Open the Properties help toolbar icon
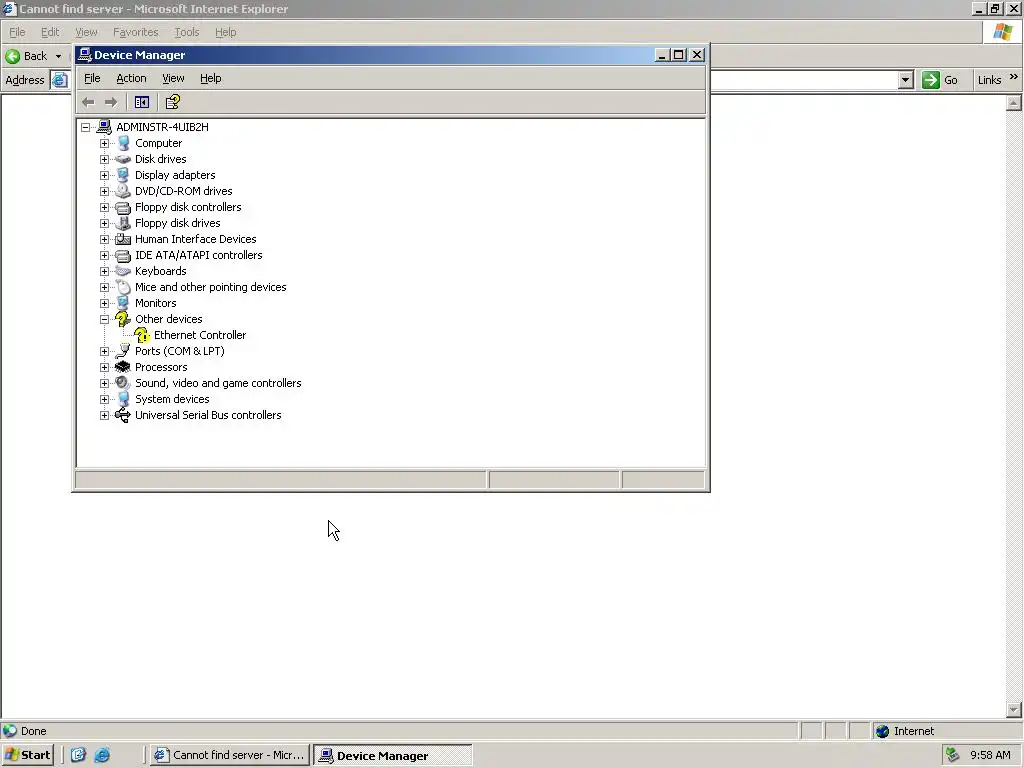The height and width of the screenshot is (768, 1024). (172, 103)
